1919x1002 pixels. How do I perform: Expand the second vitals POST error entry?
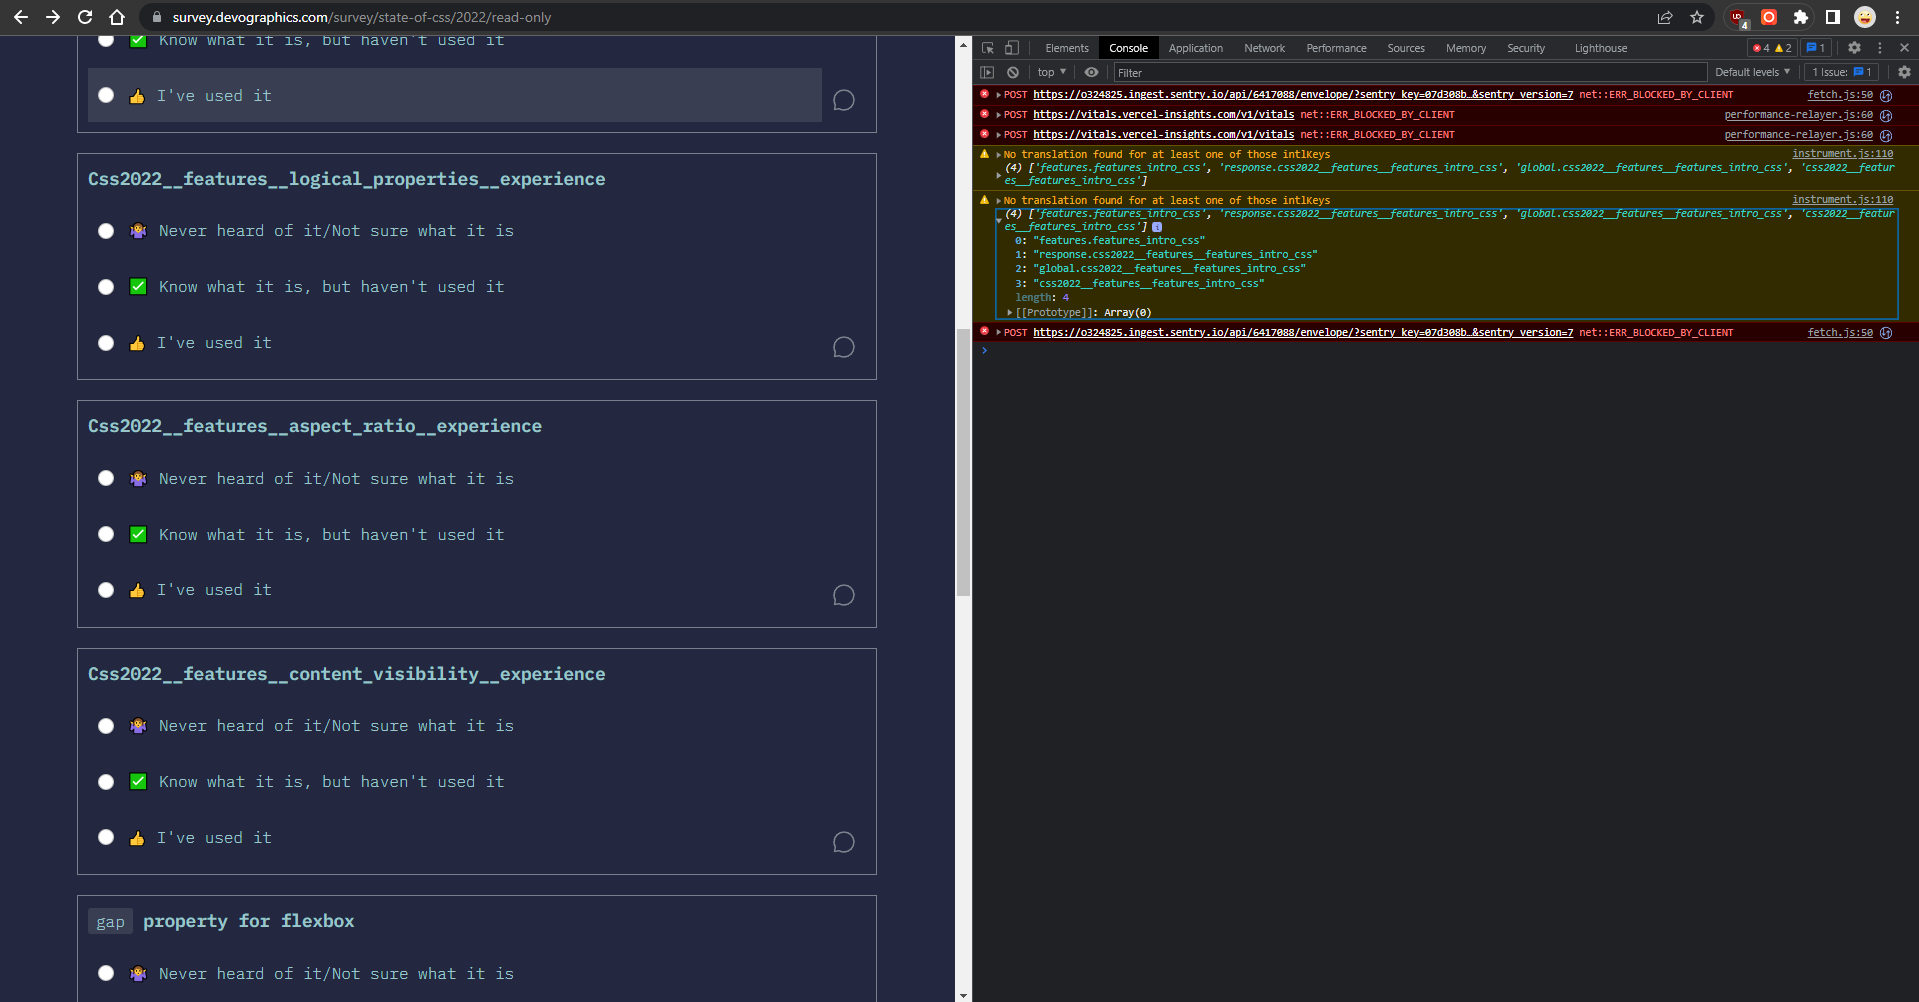[998, 135]
